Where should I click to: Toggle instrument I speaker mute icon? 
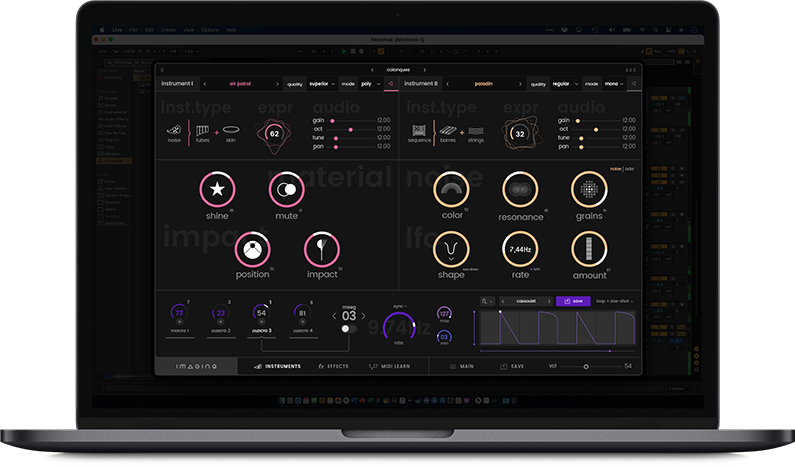(x=391, y=84)
